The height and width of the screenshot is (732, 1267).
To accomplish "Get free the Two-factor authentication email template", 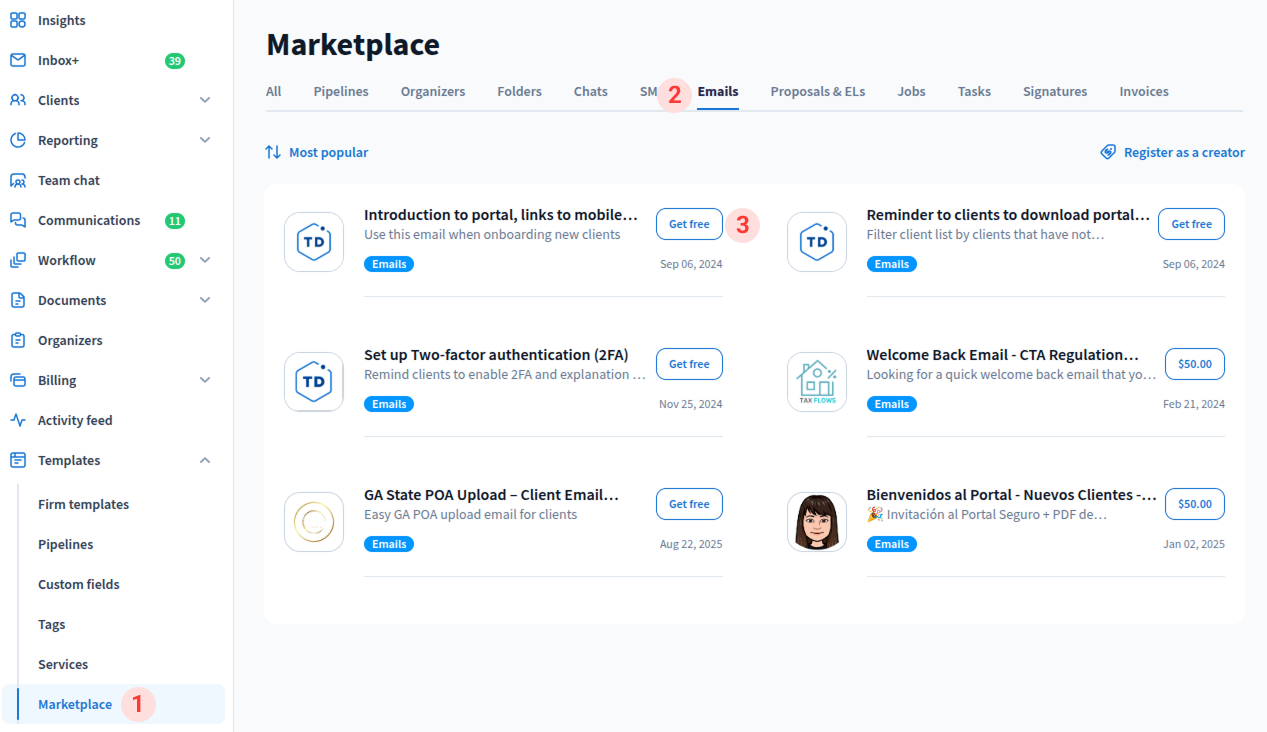I will pyautogui.click(x=689, y=364).
